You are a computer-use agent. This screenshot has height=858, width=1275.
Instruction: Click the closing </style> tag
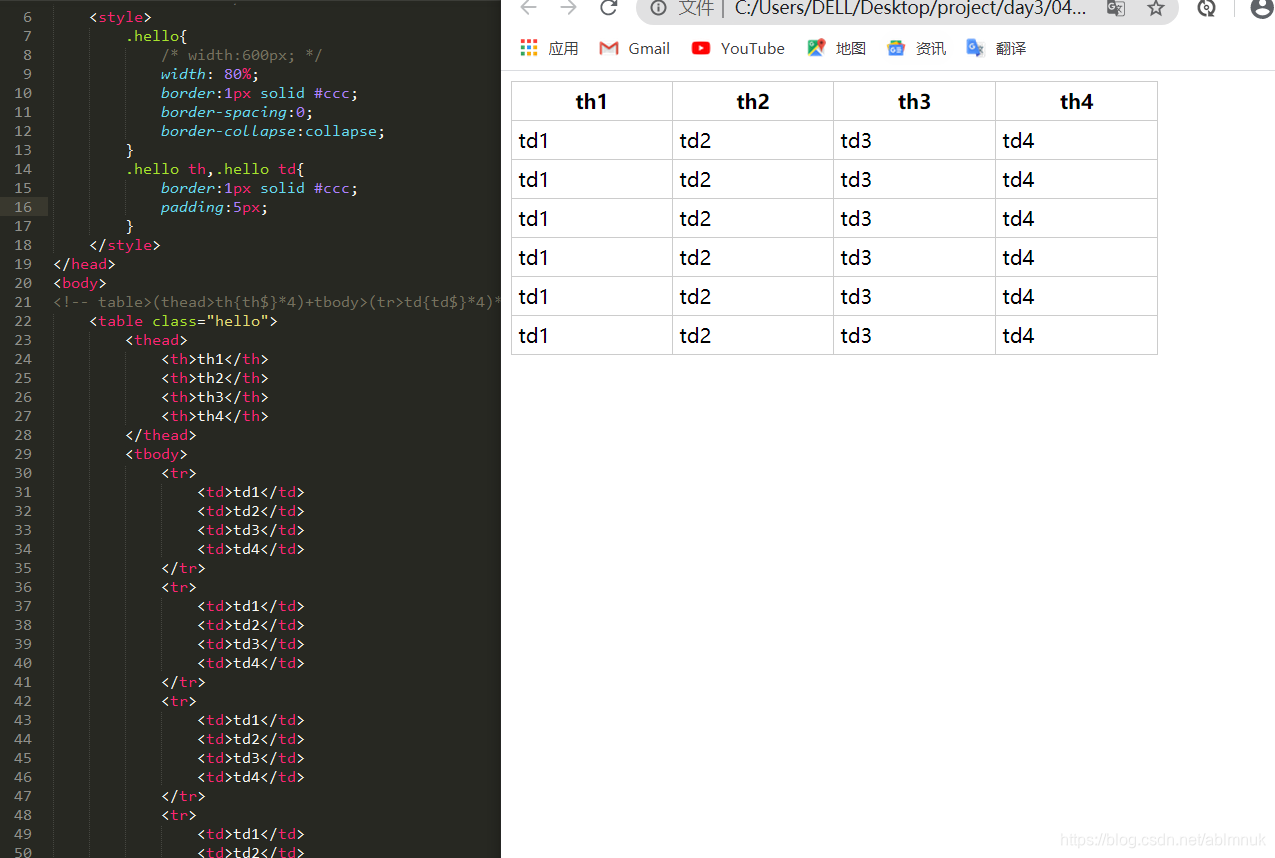125,245
